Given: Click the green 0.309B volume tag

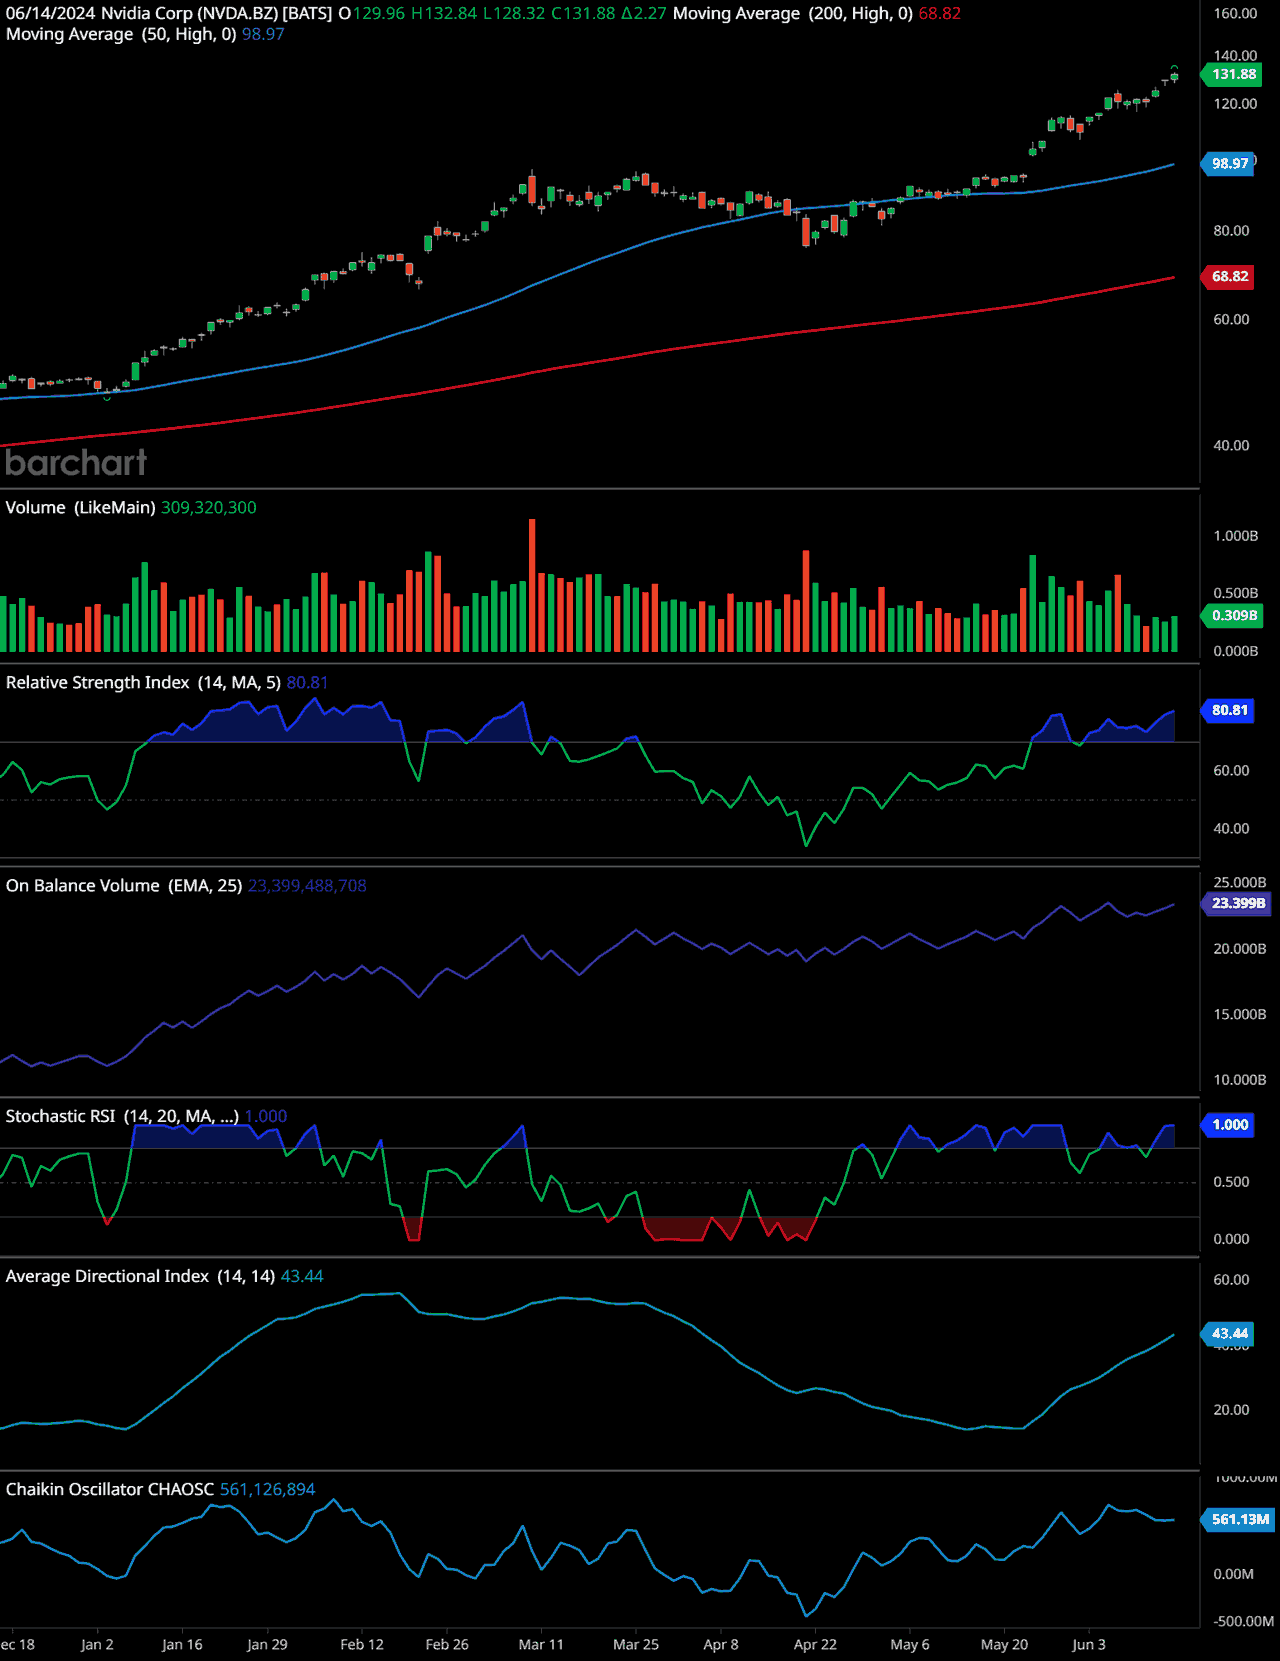Looking at the screenshot, I should [1232, 615].
